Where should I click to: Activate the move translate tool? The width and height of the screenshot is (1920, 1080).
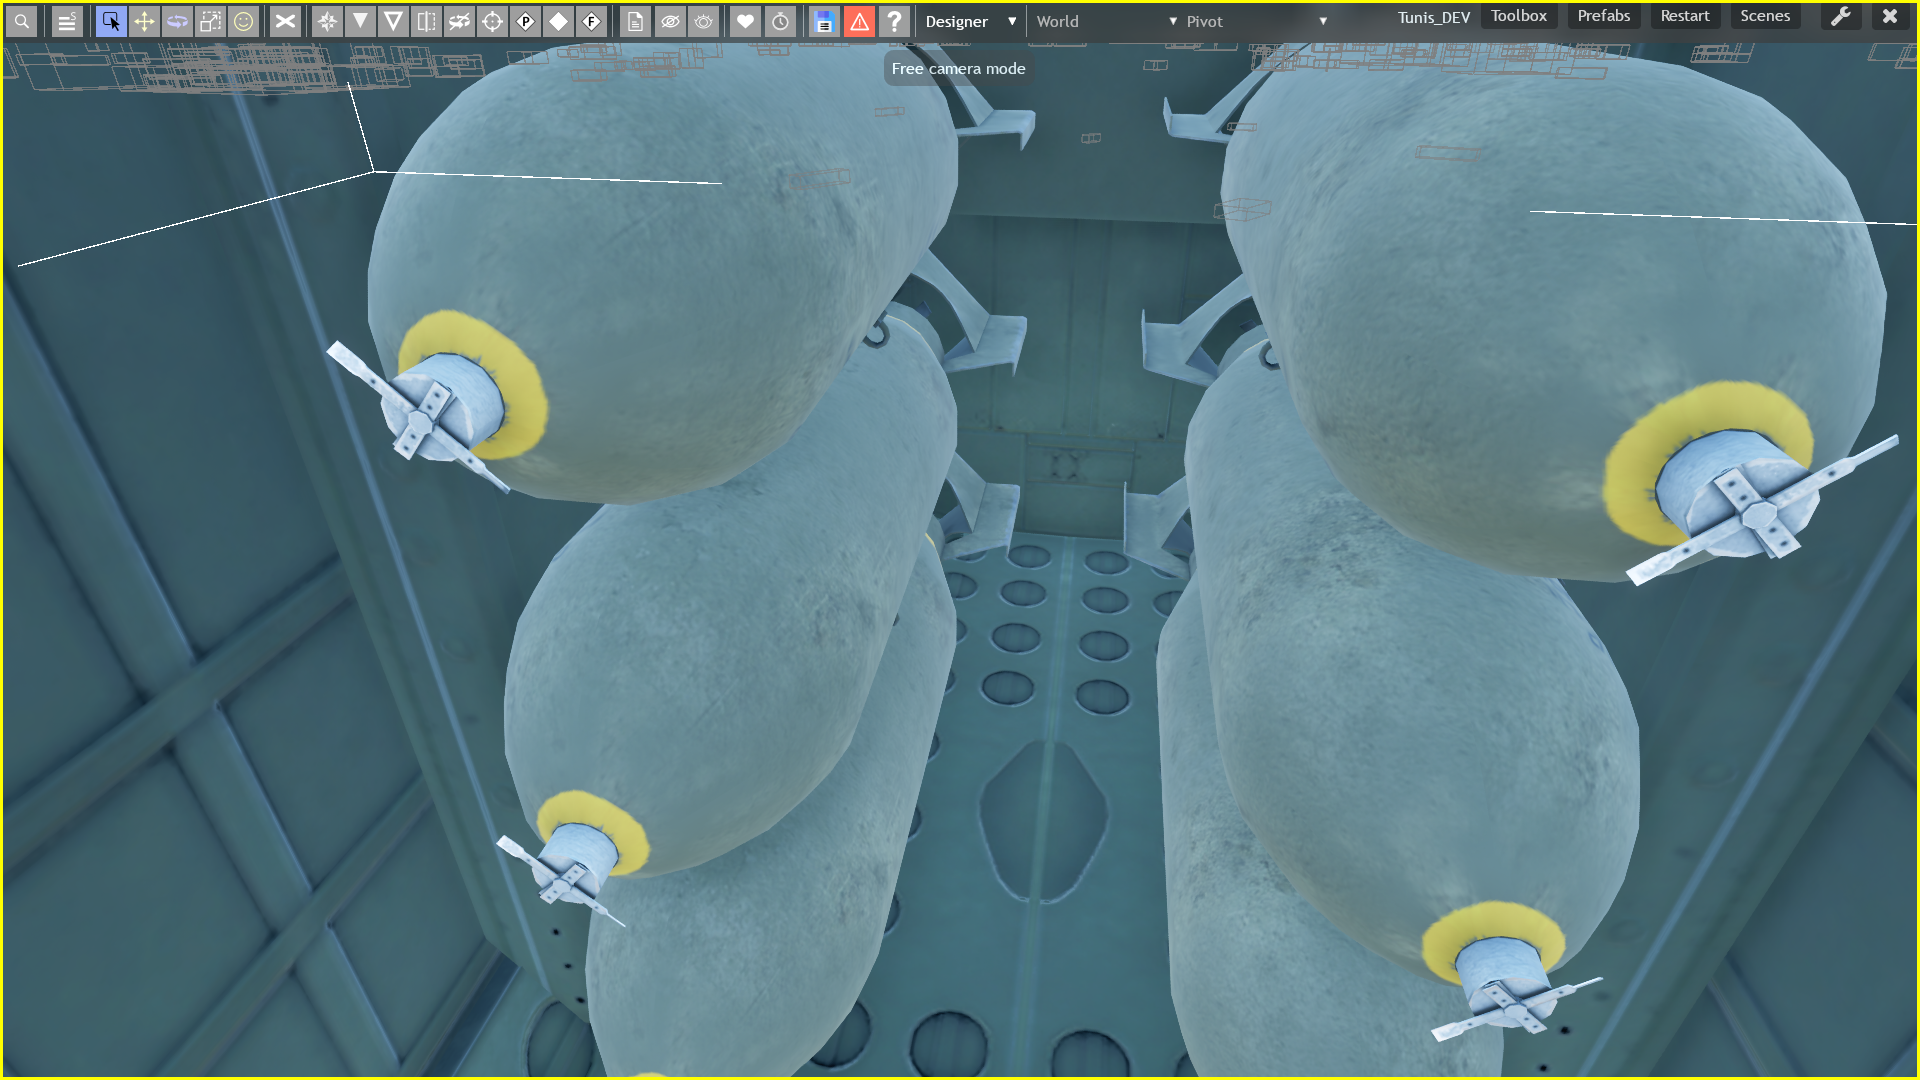coord(144,21)
